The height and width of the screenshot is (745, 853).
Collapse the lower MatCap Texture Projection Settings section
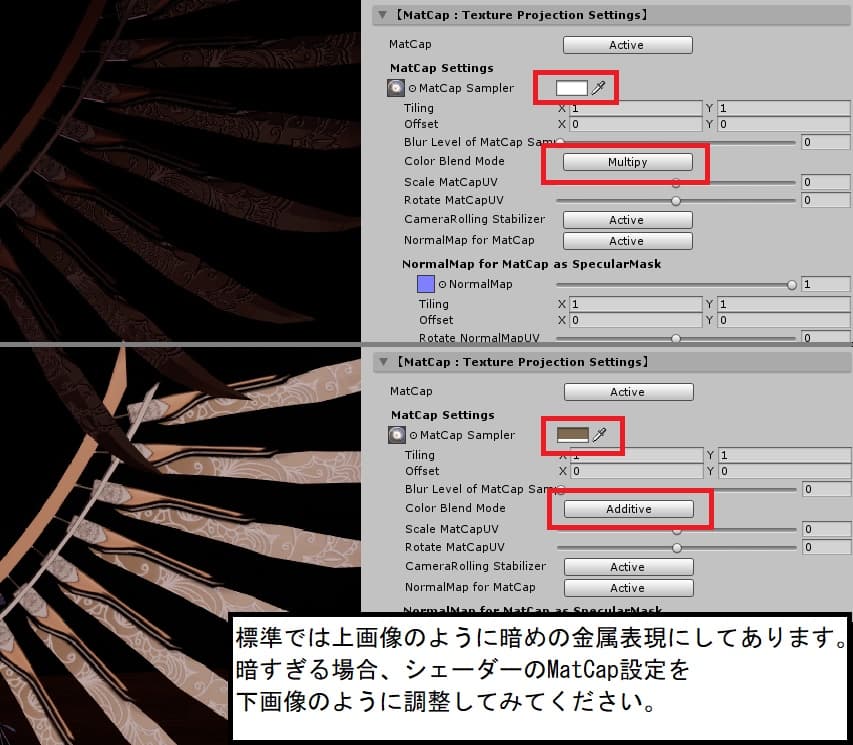(x=384, y=362)
